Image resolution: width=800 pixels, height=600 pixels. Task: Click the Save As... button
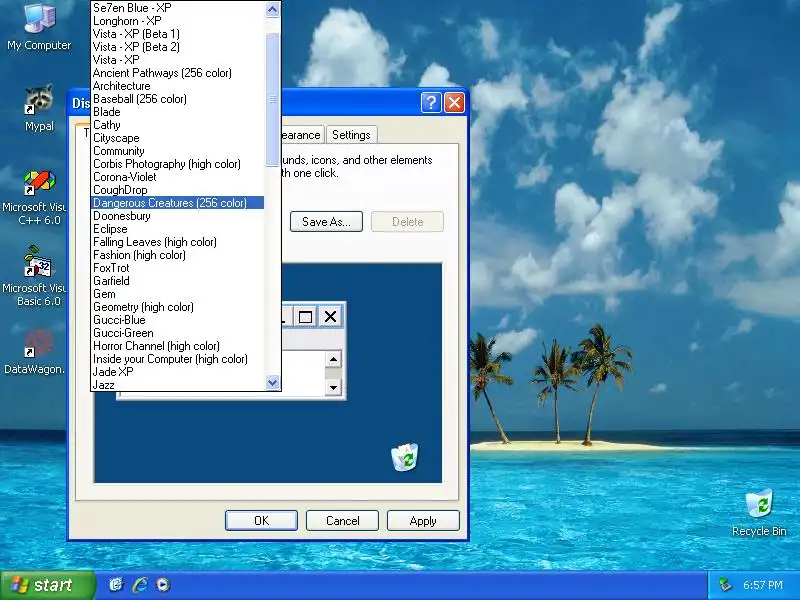pos(327,222)
